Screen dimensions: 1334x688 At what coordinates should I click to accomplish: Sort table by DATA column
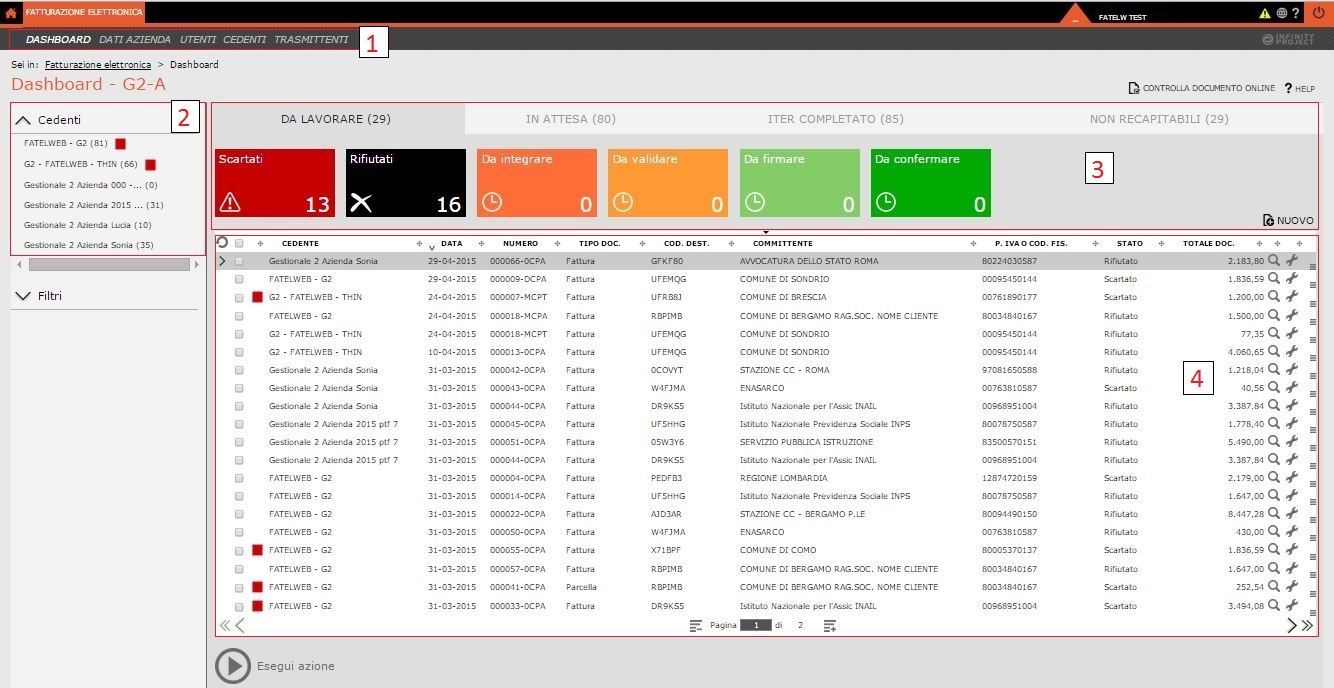click(x=451, y=243)
